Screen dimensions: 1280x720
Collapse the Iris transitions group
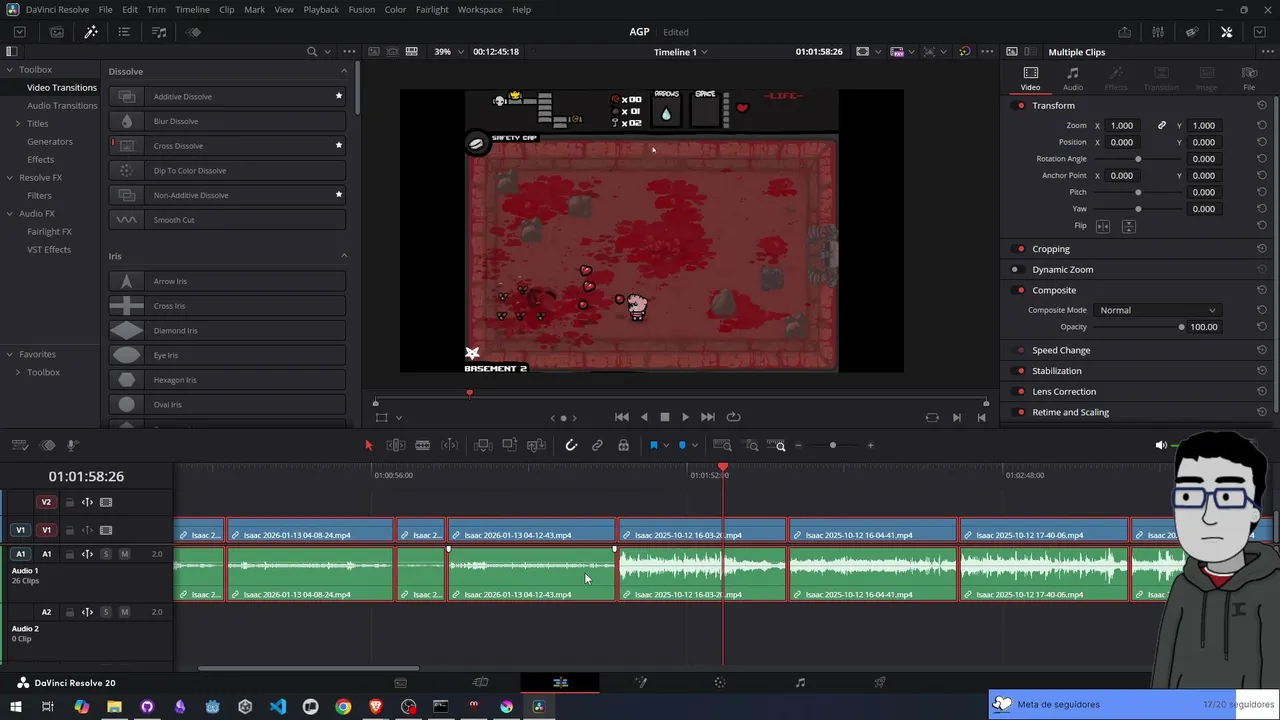344,256
